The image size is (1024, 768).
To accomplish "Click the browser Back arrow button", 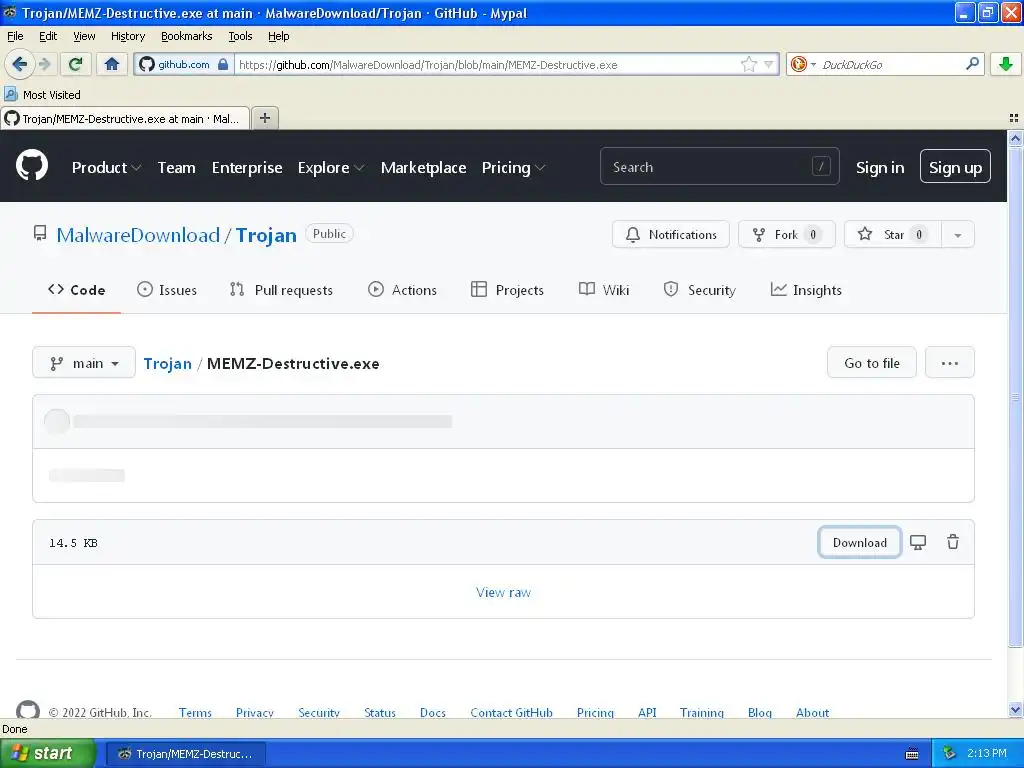I will [x=19, y=64].
